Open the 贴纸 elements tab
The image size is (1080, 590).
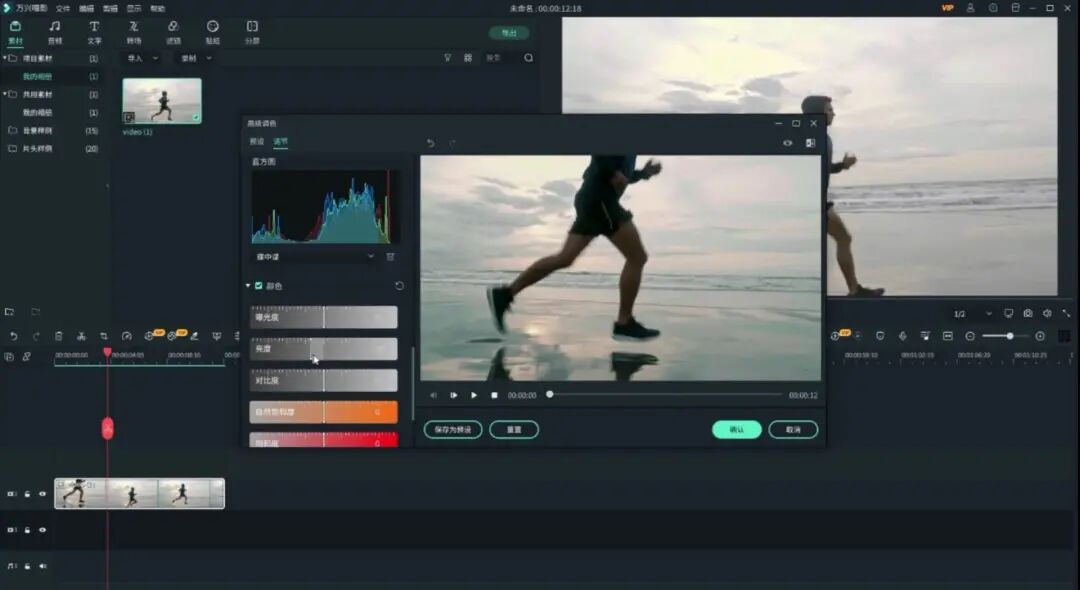213,32
